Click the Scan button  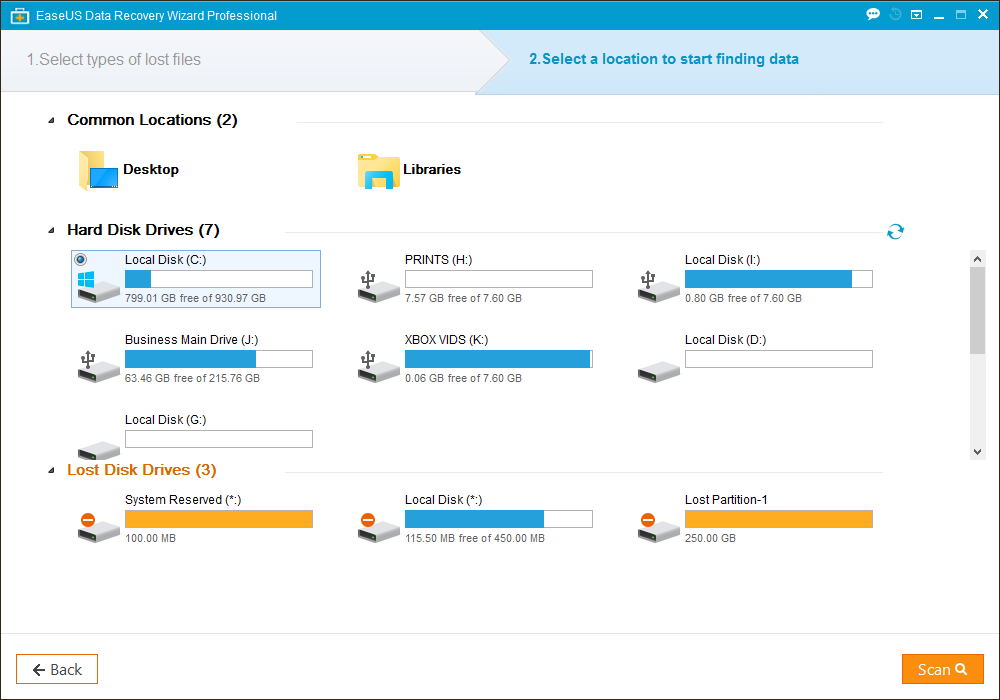point(942,668)
